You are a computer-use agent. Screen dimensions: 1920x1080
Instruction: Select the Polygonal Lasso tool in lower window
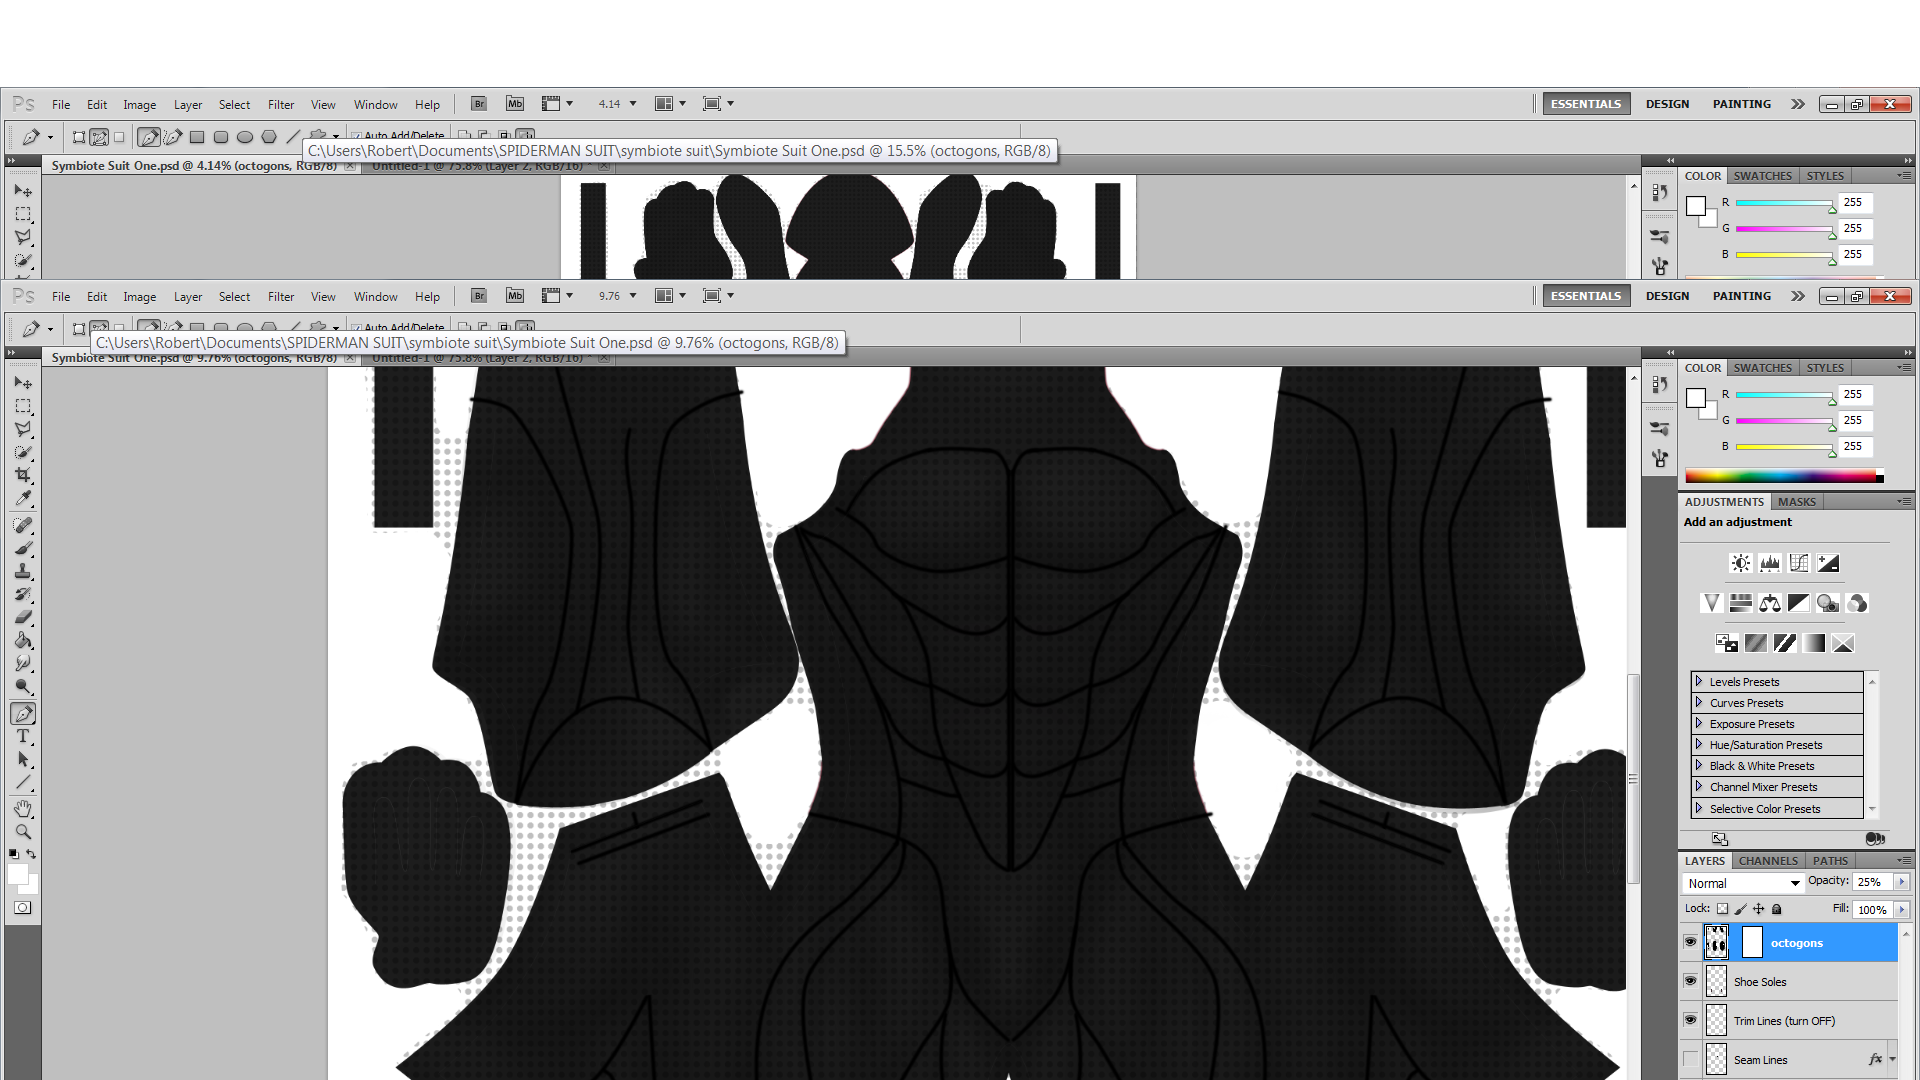(x=23, y=429)
